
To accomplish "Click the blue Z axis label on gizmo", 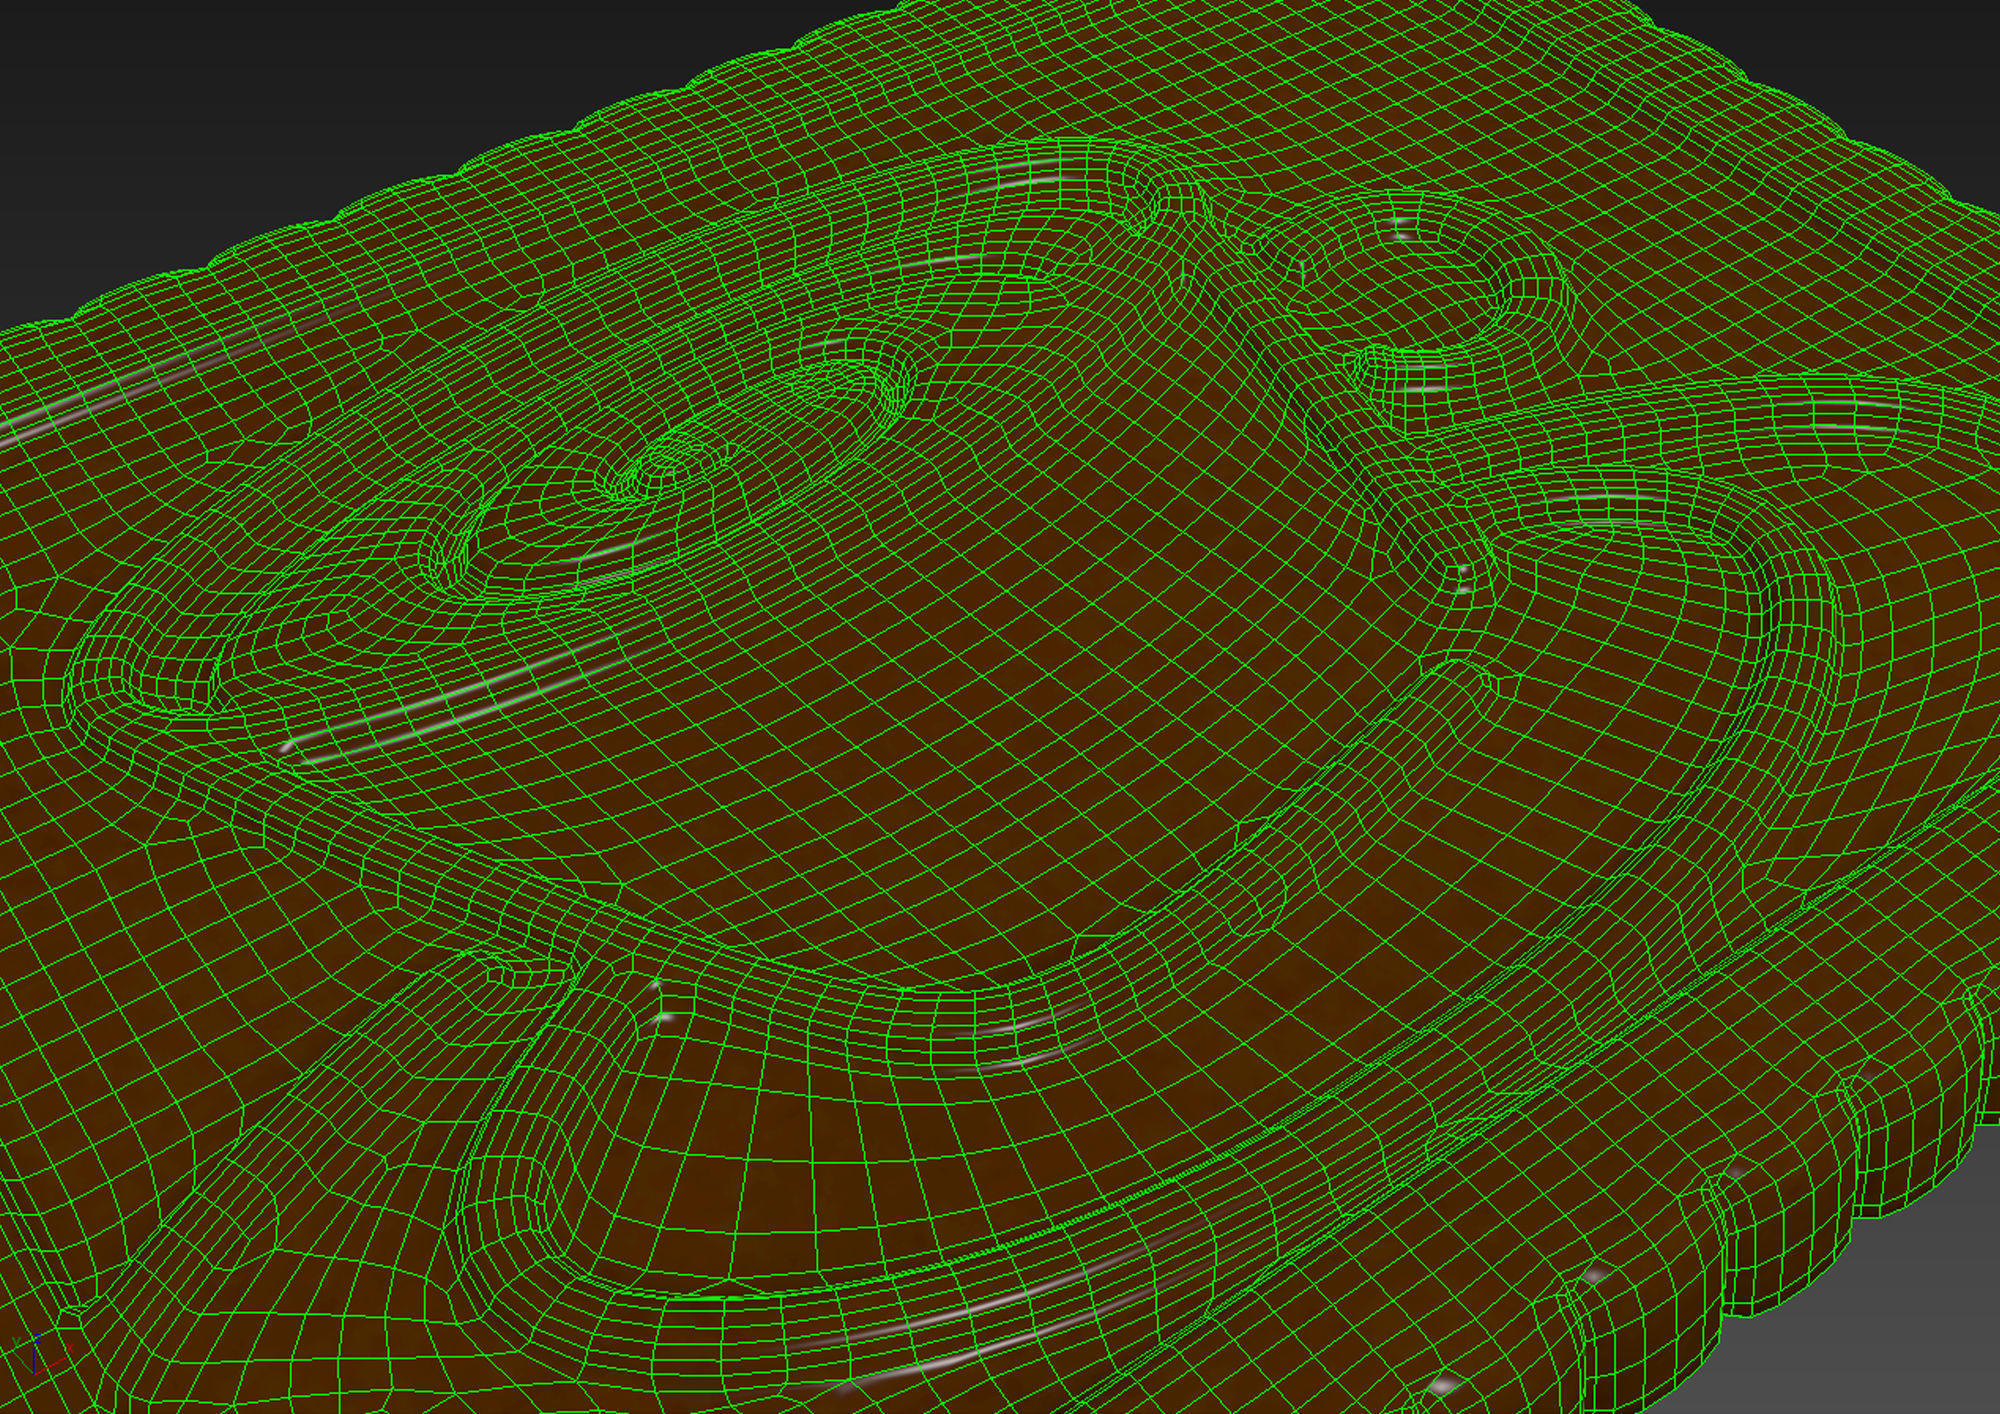I will [37, 1338].
